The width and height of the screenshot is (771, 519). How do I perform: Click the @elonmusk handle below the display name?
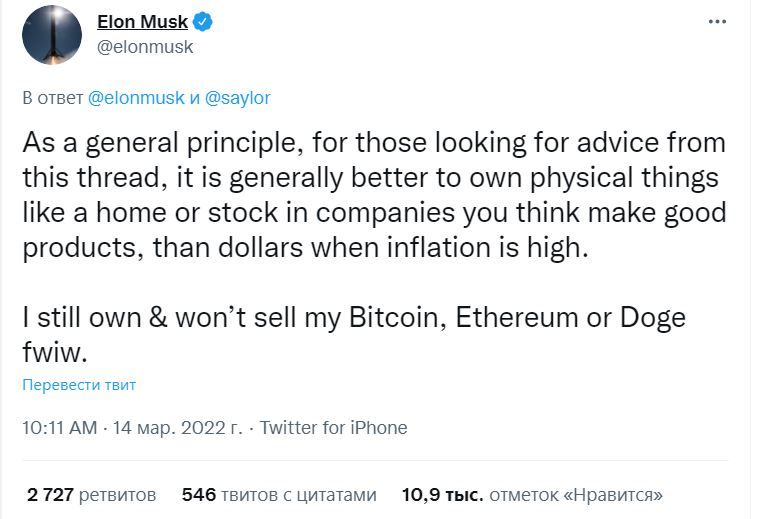pyautogui.click(x=145, y=47)
